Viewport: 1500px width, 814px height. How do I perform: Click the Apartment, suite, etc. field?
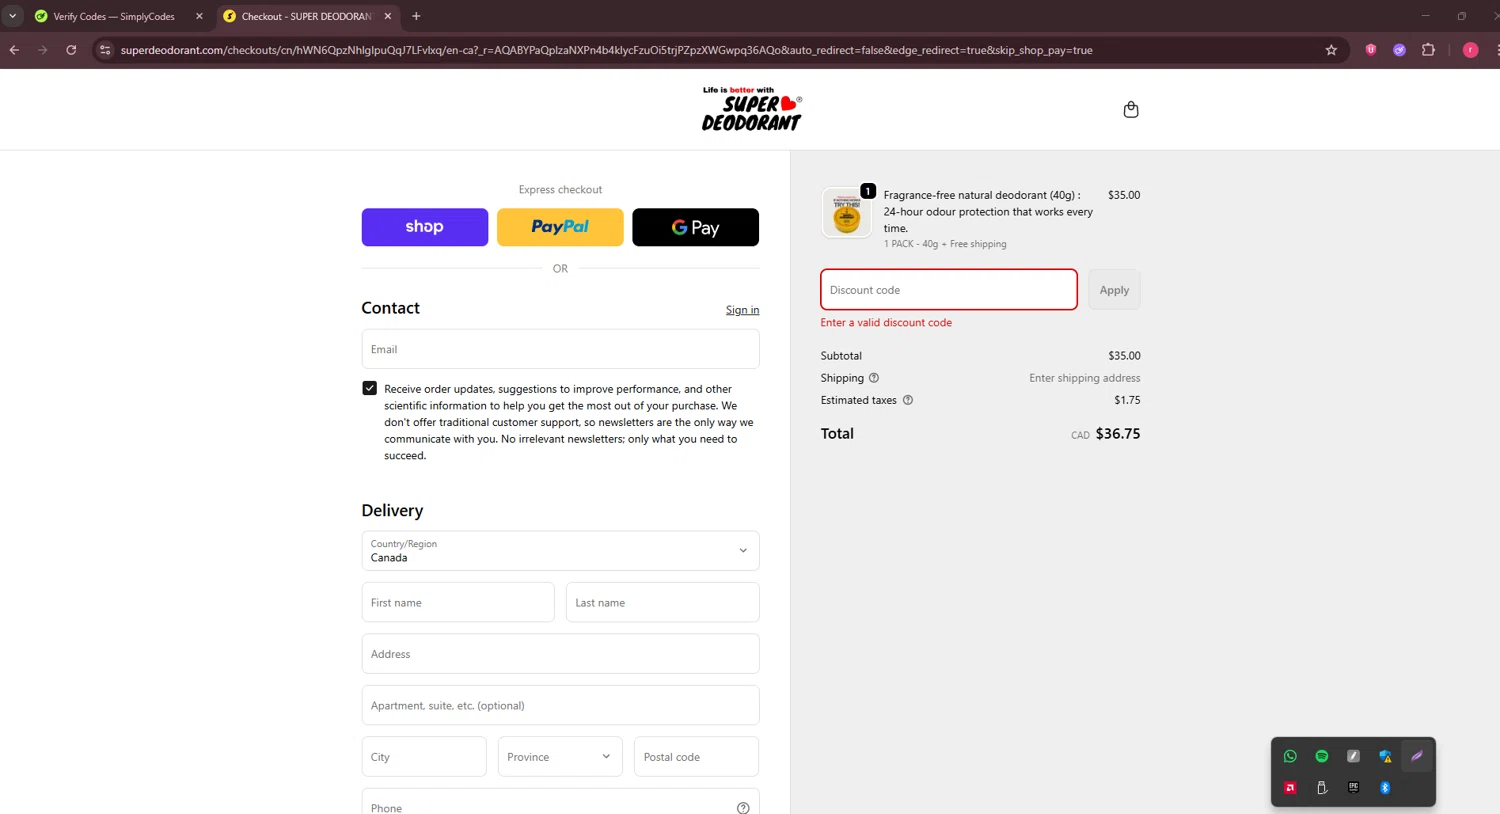click(560, 705)
